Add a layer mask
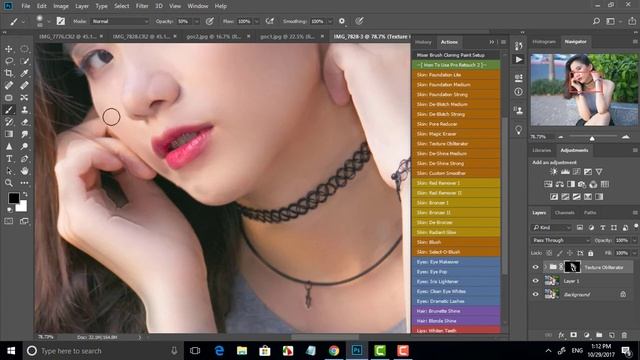The height and width of the screenshot is (360, 640). [x=573, y=335]
